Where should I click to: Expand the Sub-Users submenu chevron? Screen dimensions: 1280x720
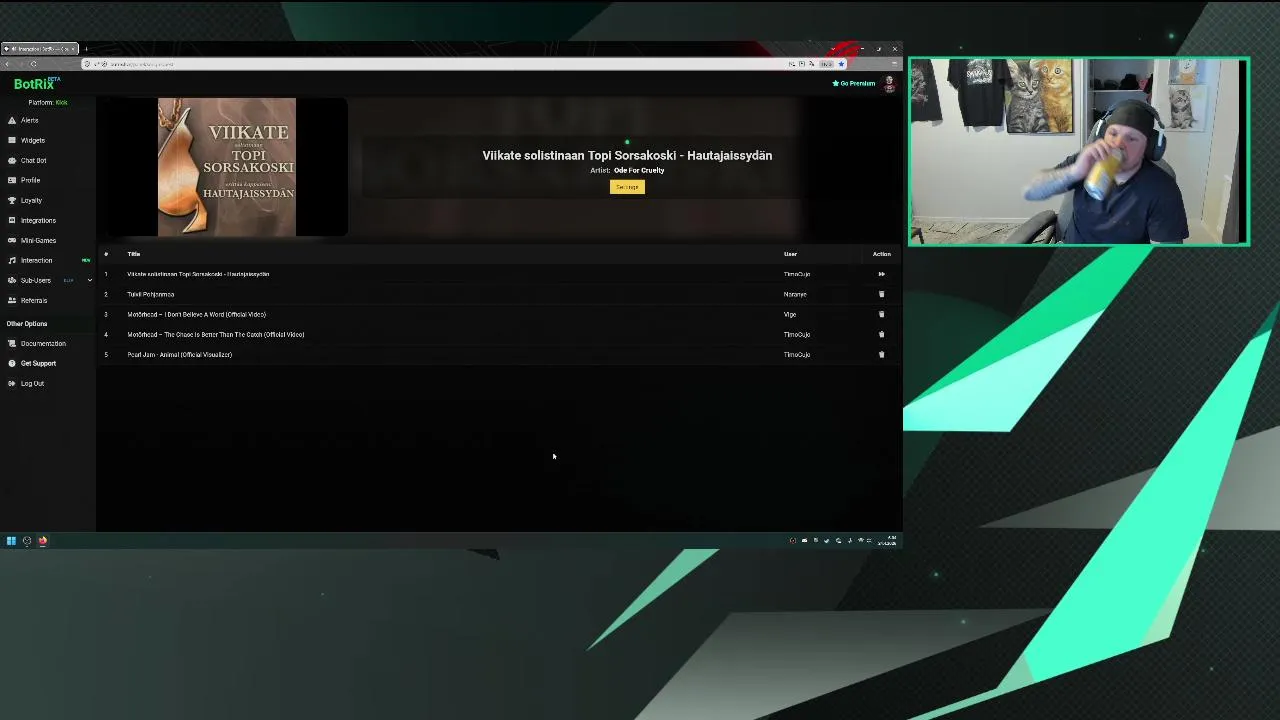[89, 280]
